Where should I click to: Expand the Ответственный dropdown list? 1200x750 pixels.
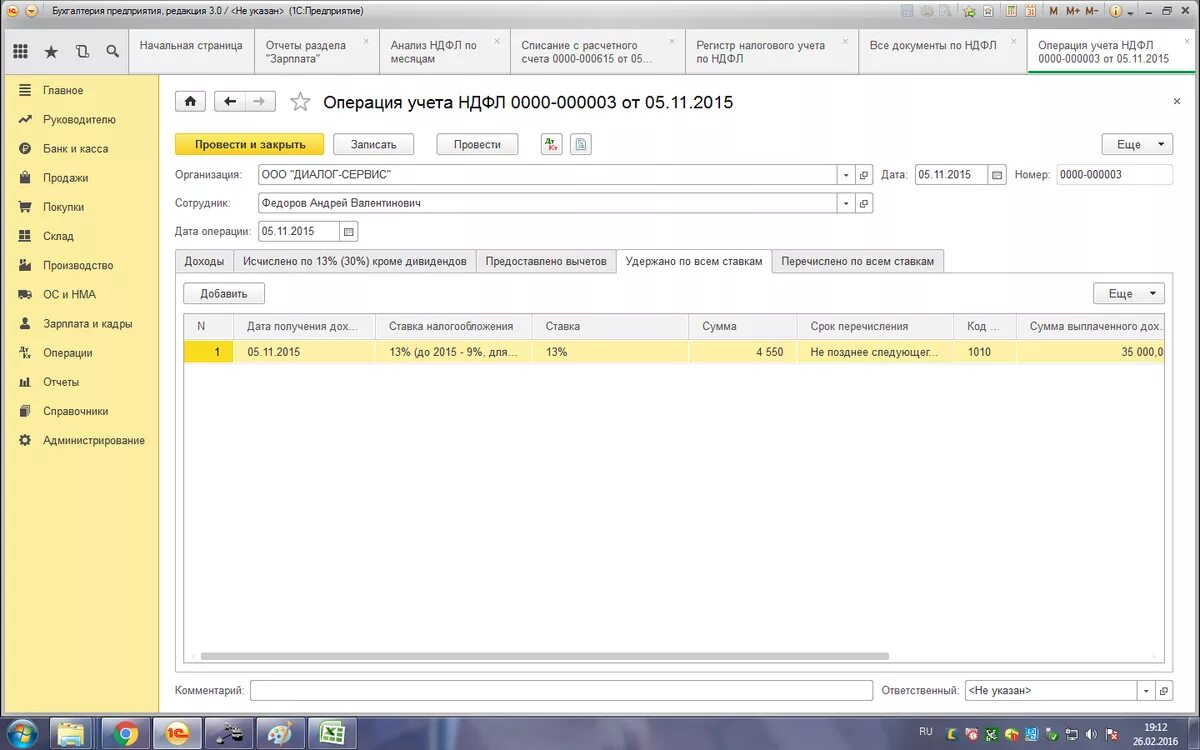[x=1146, y=690]
